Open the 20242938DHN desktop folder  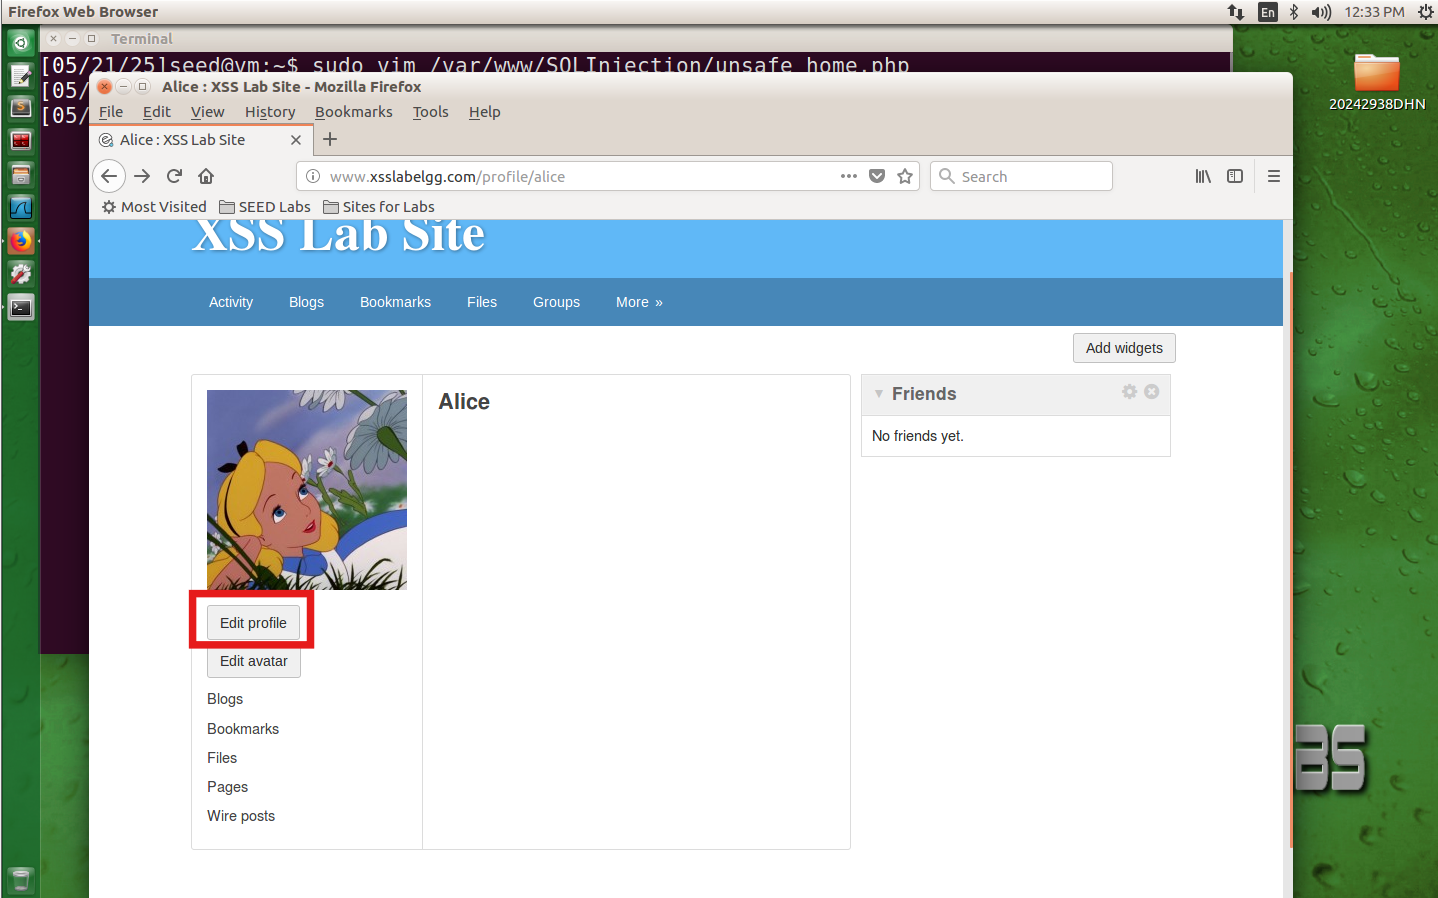tap(1377, 82)
